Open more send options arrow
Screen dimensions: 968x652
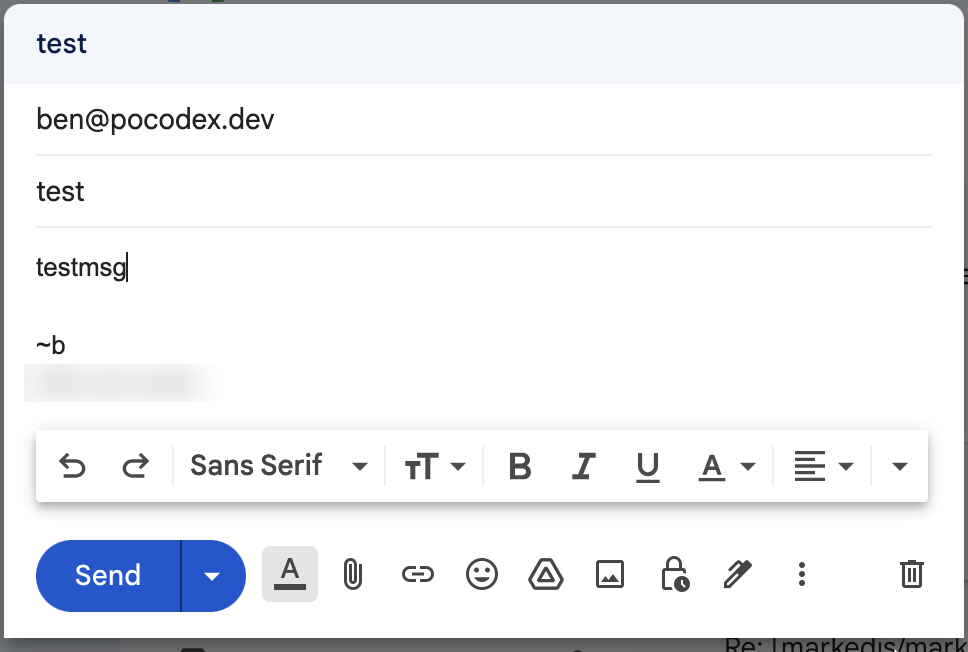coord(212,576)
